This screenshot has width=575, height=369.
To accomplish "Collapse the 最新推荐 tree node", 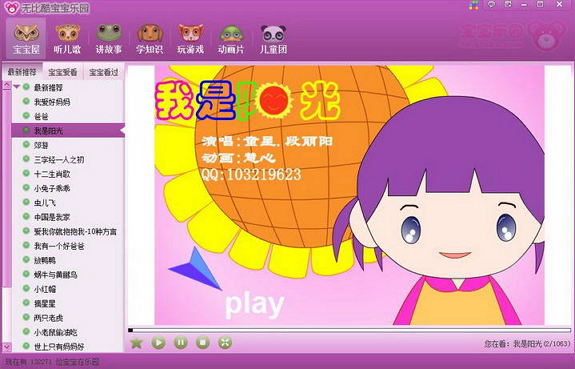I will click(17, 87).
